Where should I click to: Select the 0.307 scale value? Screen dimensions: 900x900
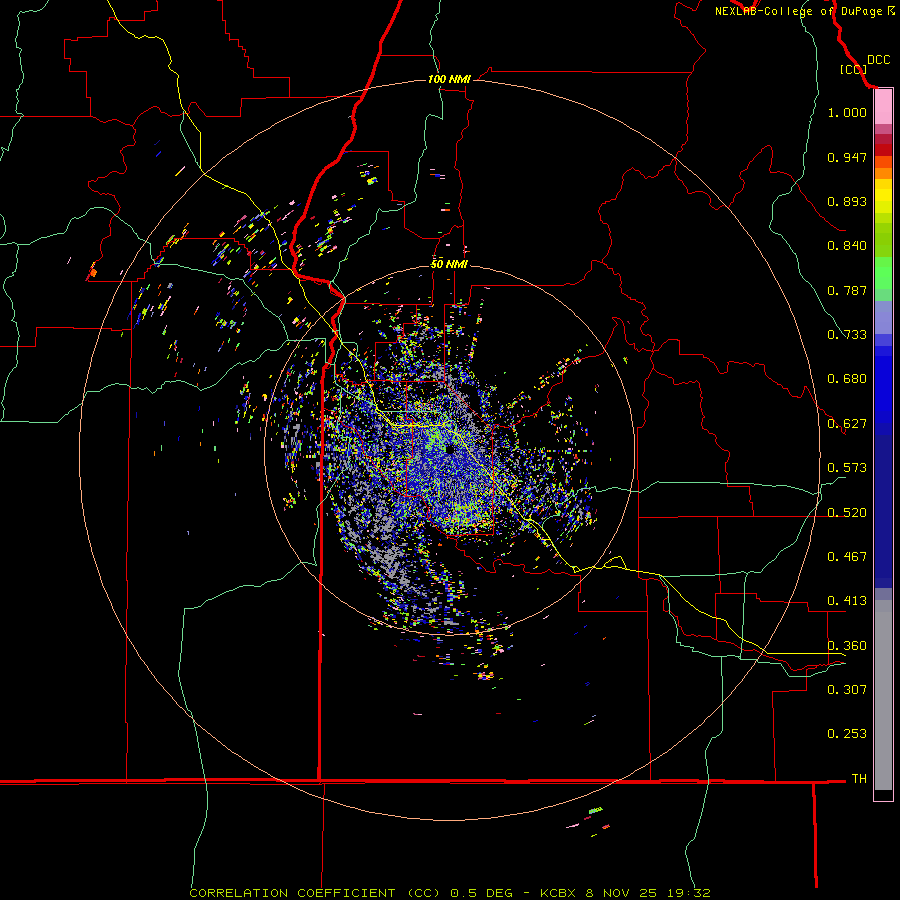pos(847,690)
